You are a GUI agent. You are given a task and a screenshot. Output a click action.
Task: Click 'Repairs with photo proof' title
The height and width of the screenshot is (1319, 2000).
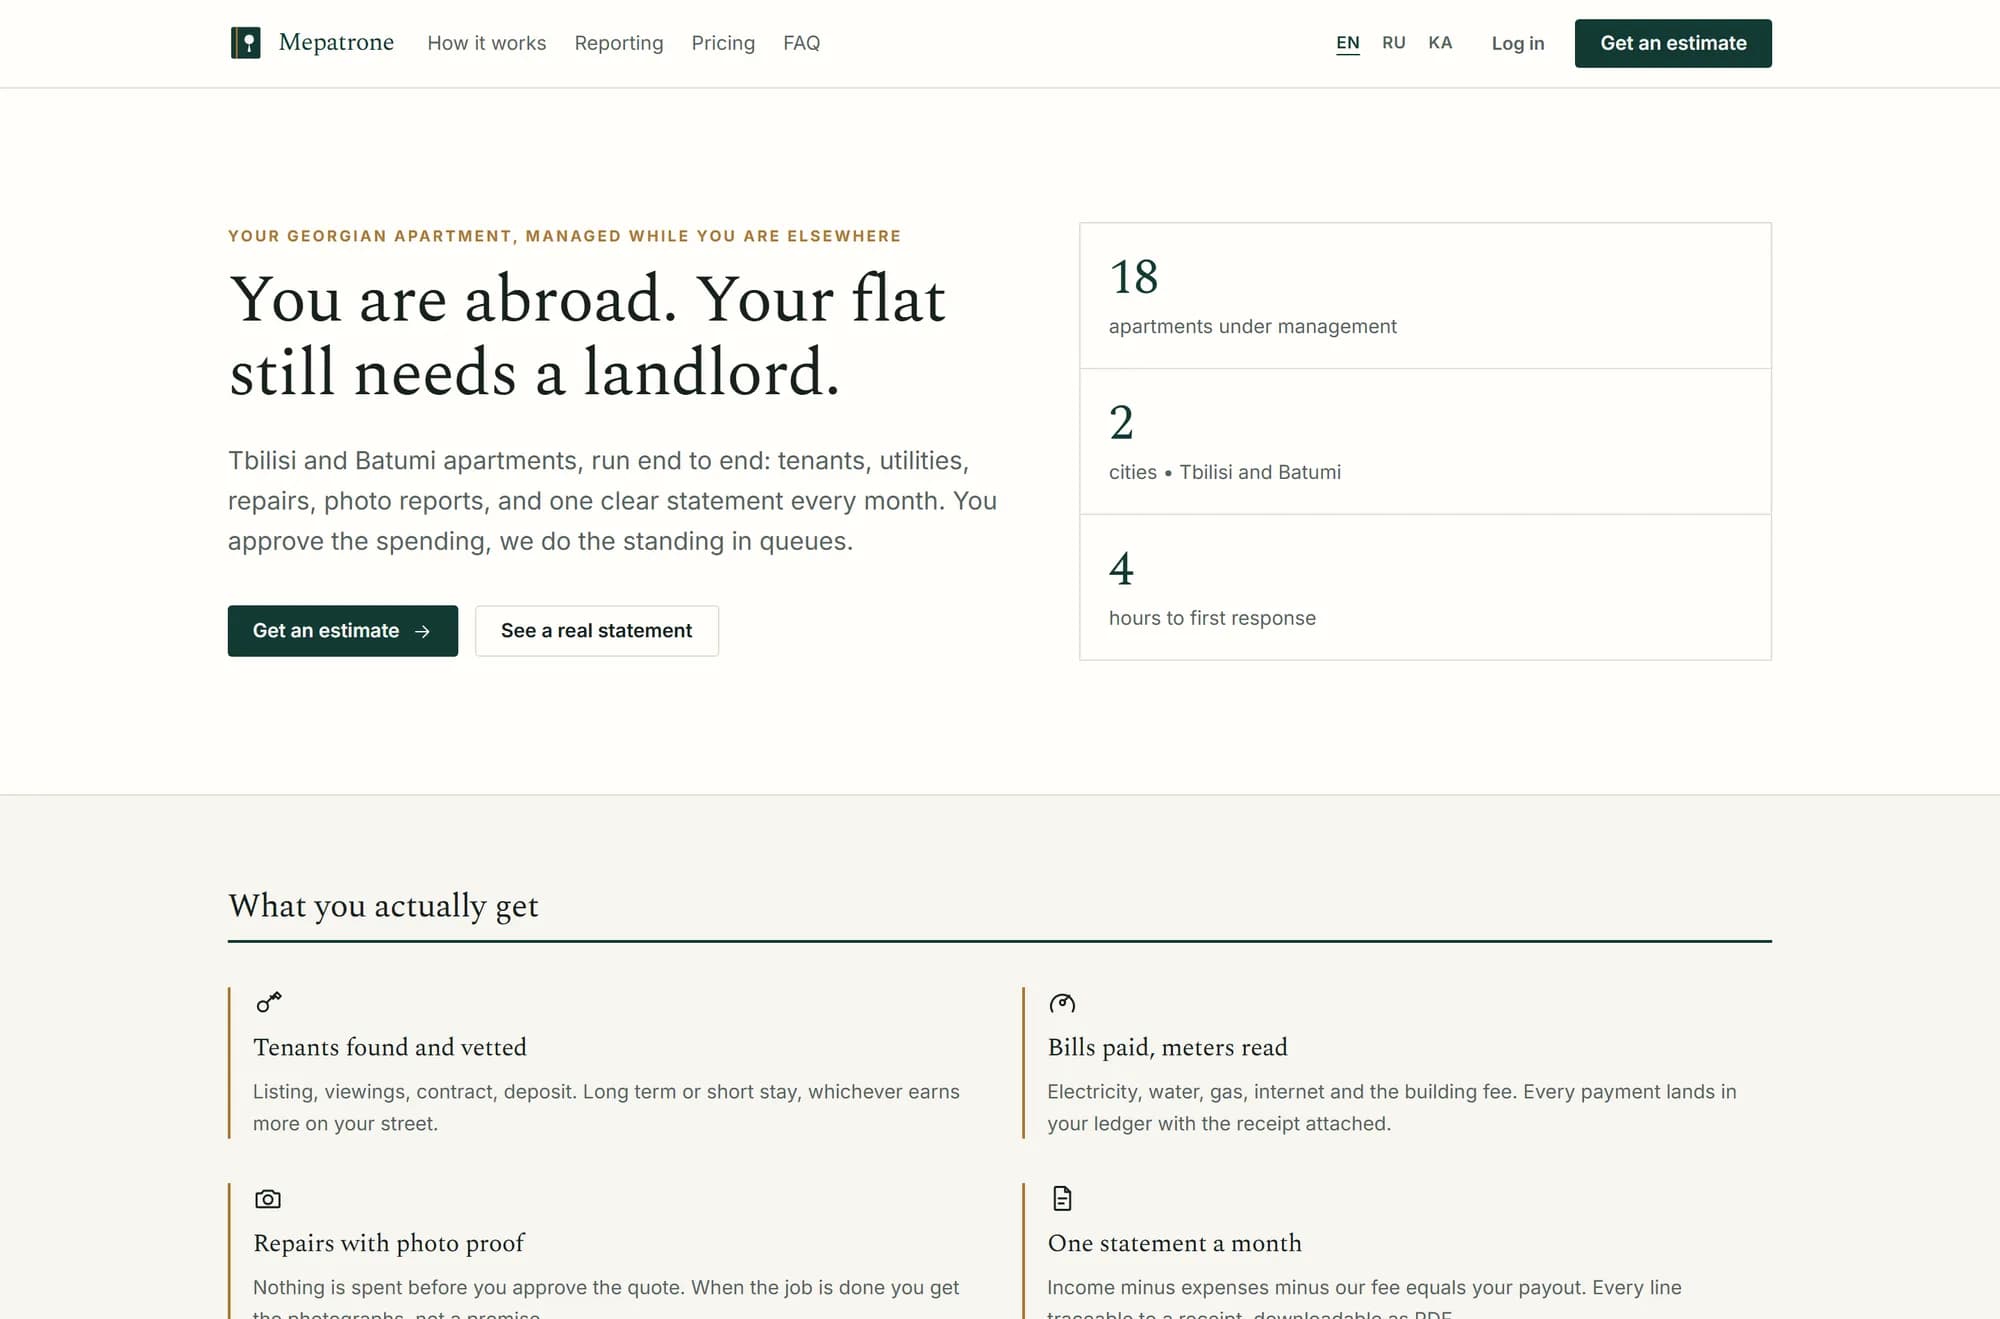(x=389, y=1243)
